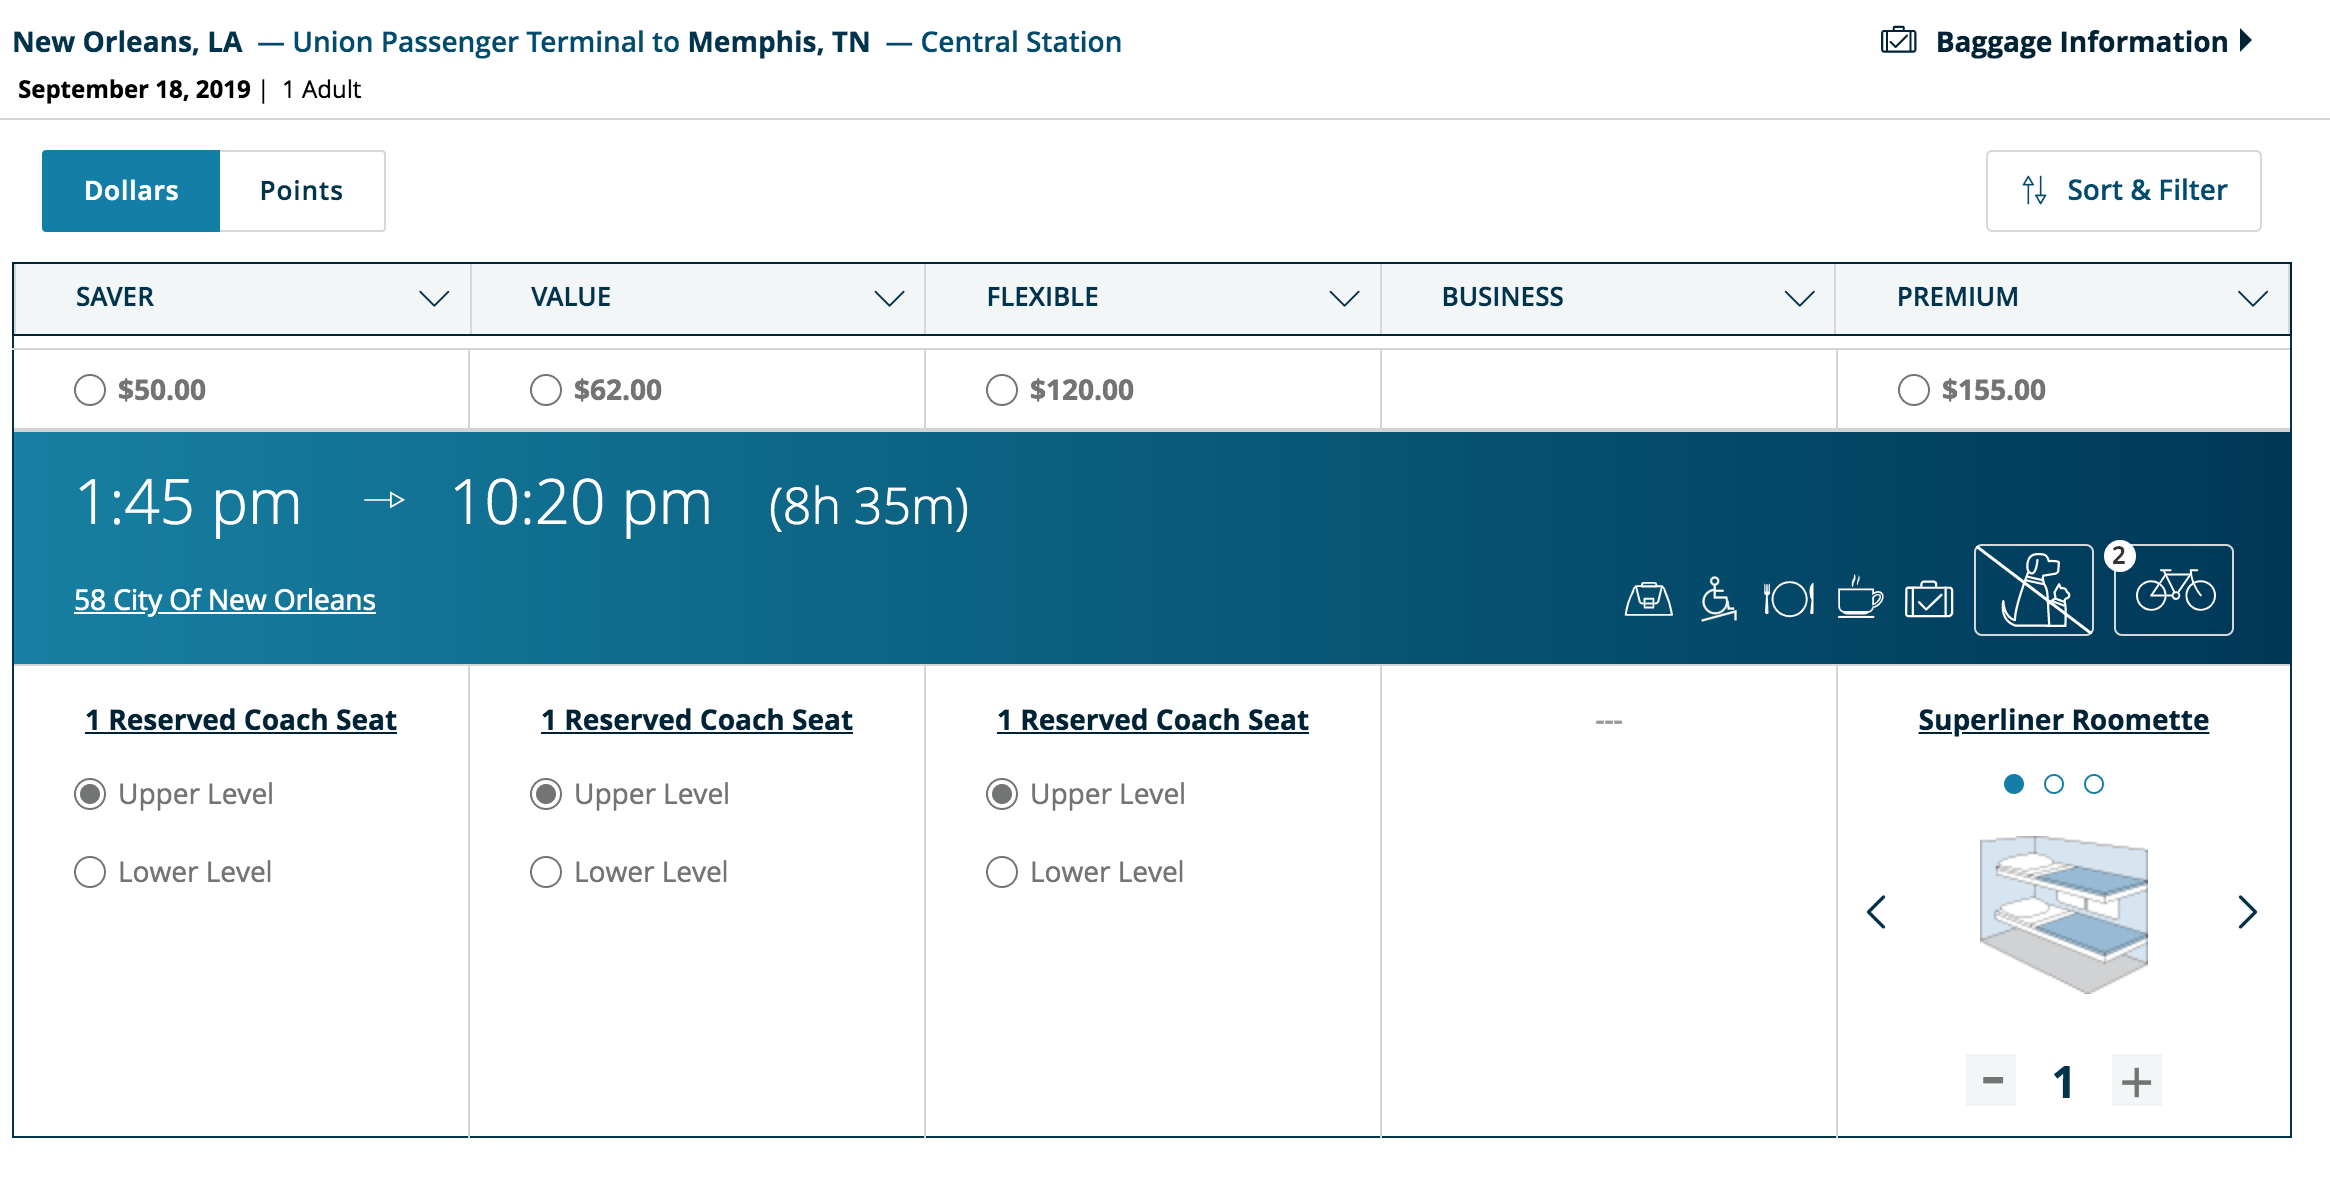Show next Superliner Roomette image
Screen dimensions: 2330x1180
[x=2247, y=912]
